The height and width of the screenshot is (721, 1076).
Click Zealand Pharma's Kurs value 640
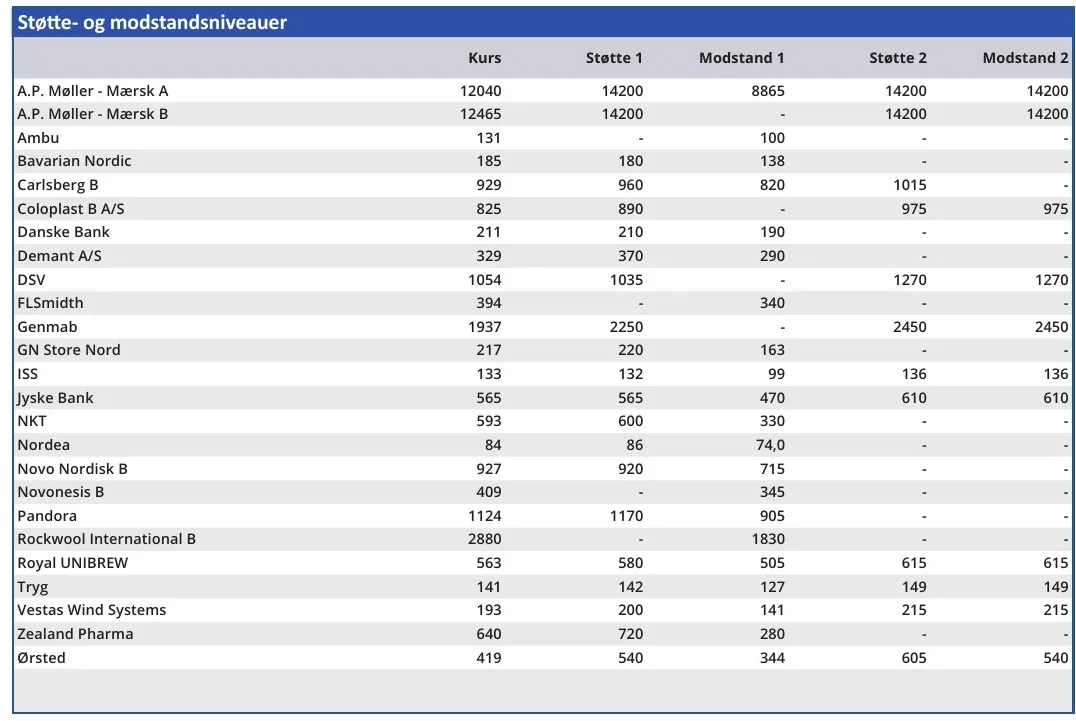489,634
